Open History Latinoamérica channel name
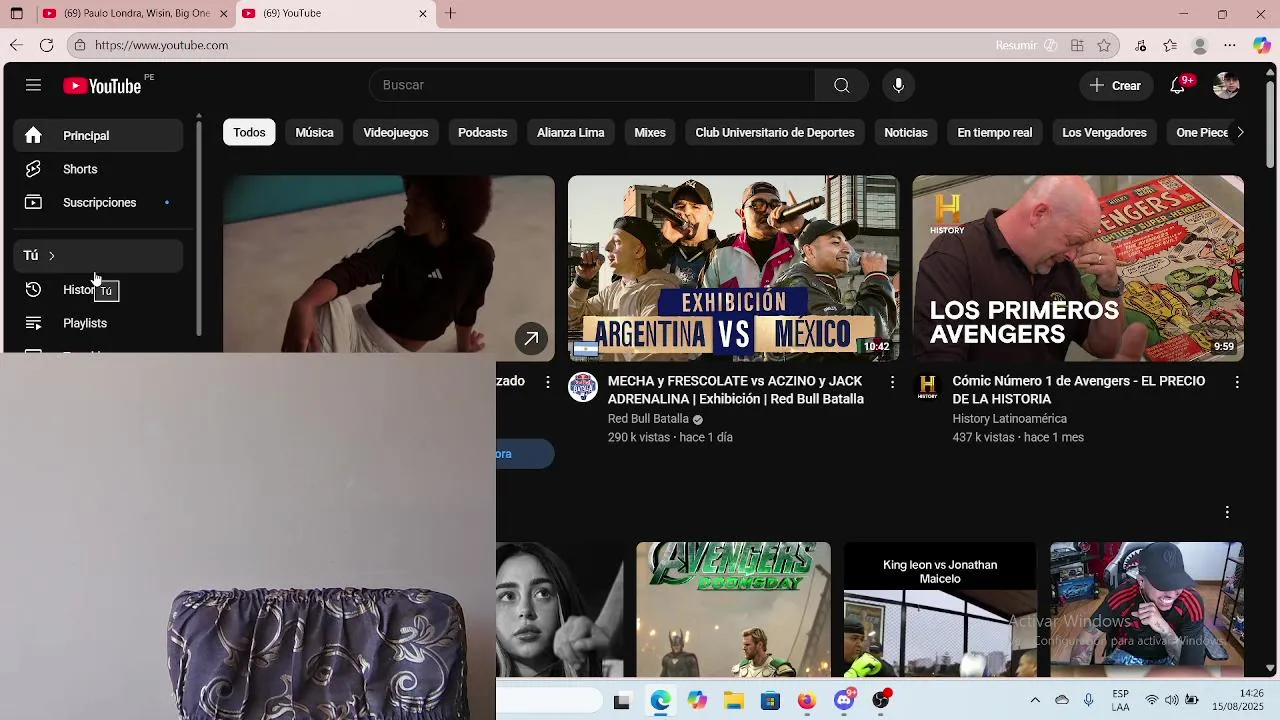The image size is (1280, 720). point(1009,419)
